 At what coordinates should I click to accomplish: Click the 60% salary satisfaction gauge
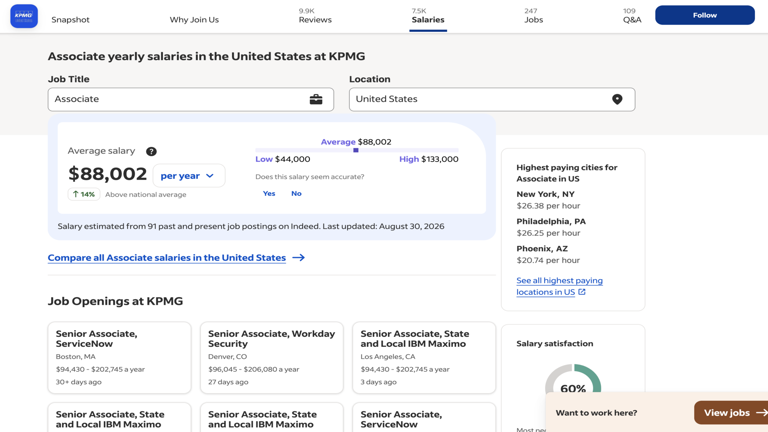pyautogui.click(x=573, y=380)
